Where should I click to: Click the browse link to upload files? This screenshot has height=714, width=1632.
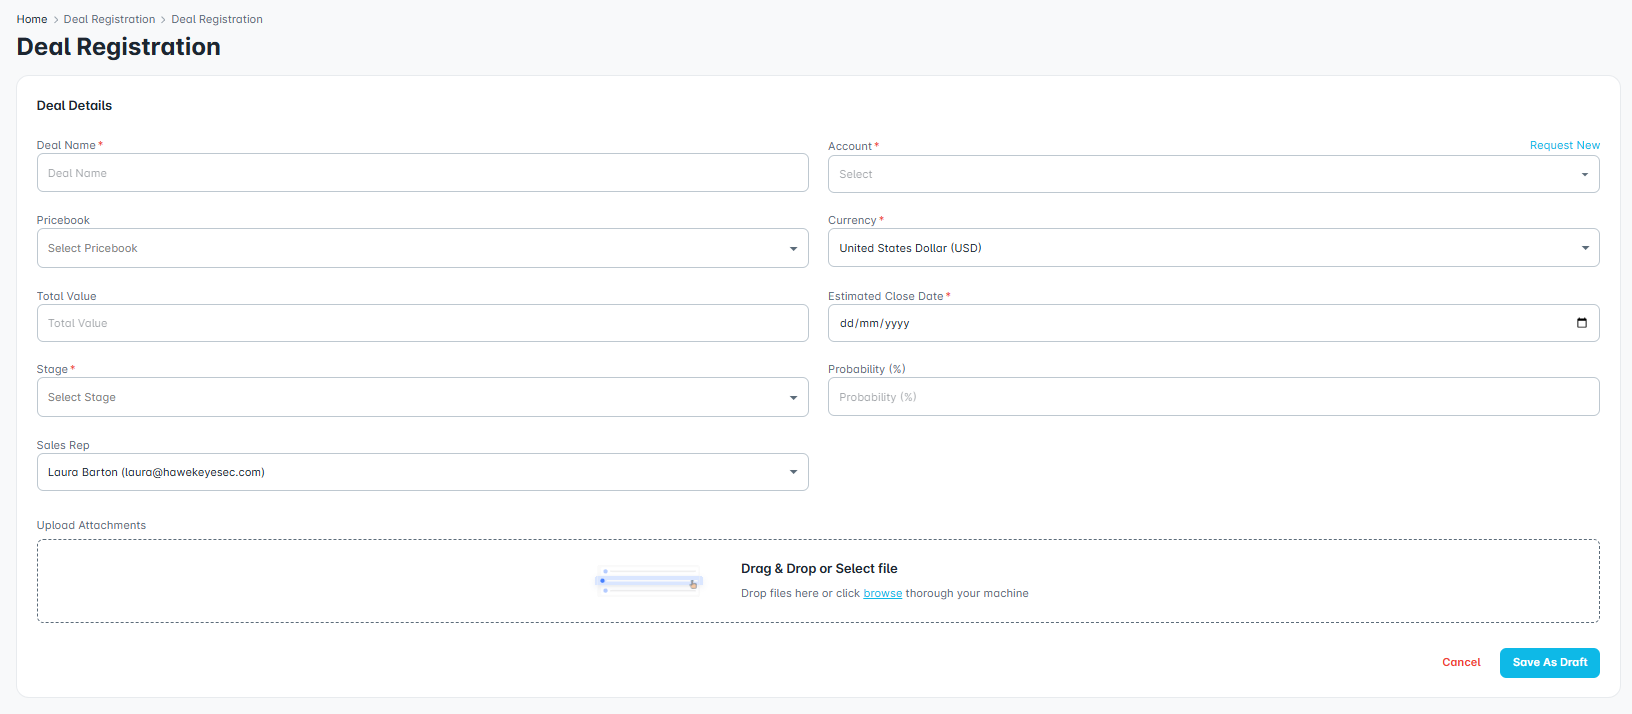(x=882, y=593)
